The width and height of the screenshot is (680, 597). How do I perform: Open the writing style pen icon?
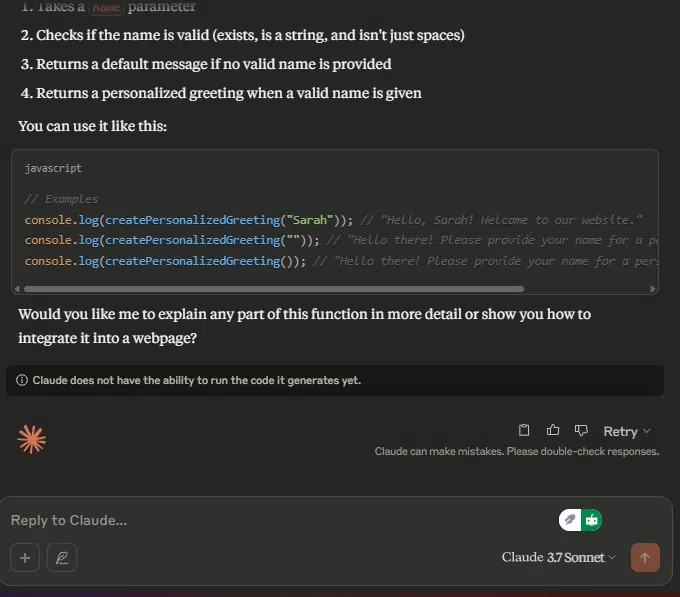62,558
